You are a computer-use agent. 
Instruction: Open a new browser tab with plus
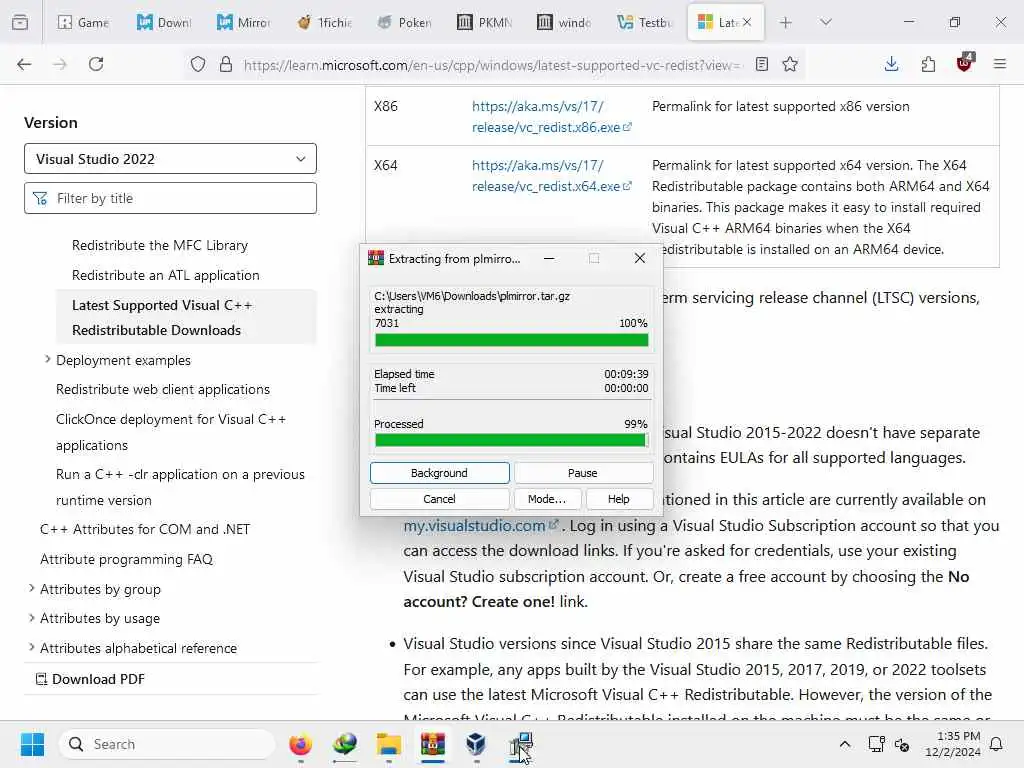point(786,22)
